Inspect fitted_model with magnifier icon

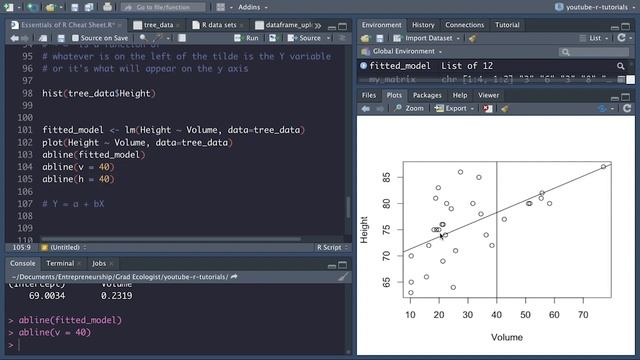(x=620, y=66)
